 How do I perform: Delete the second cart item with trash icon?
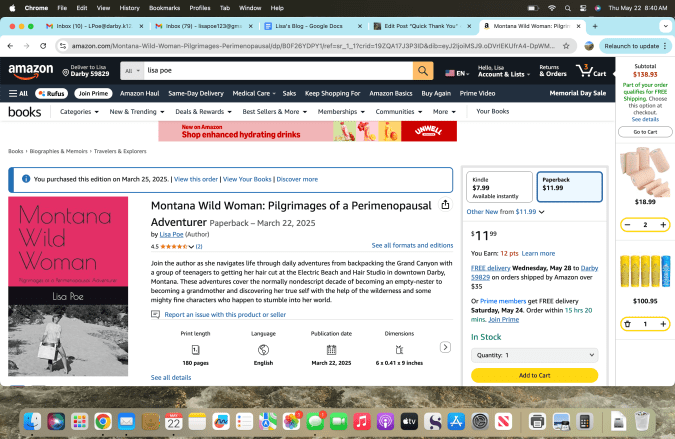[x=627, y=324]
